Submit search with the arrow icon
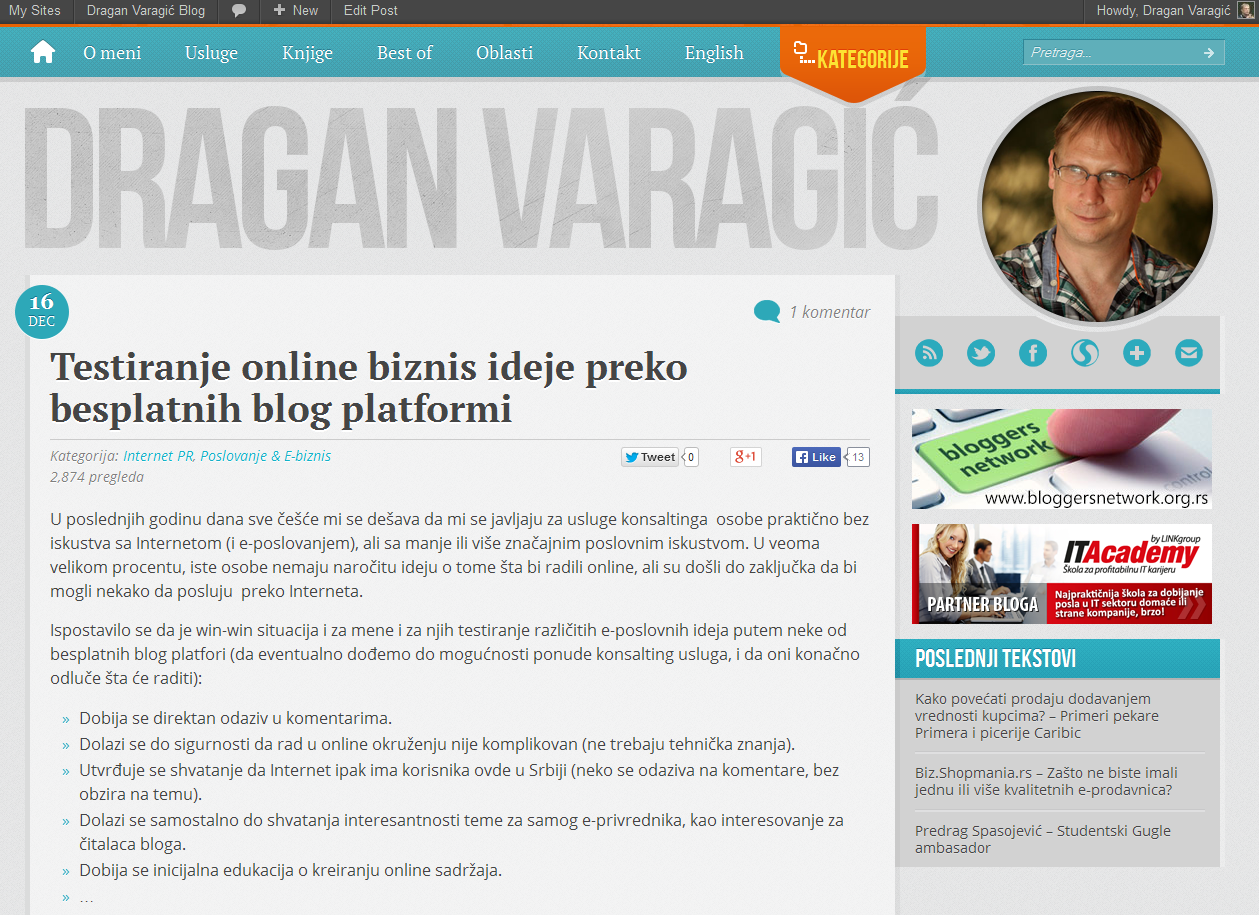Viewport: 1259px width, 915px height. [1209, 53]
